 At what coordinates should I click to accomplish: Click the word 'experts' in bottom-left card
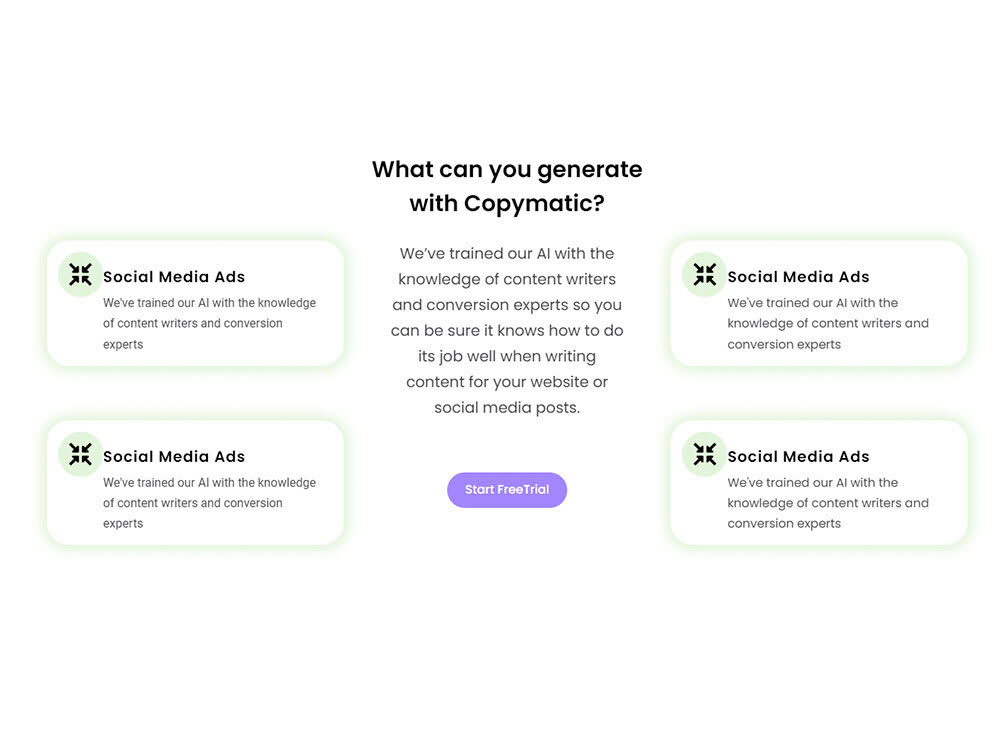coord(123,524)
